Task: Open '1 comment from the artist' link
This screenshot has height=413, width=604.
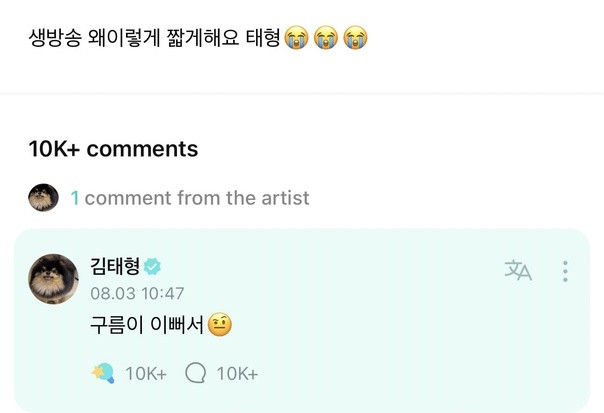Action: (190, 198)
